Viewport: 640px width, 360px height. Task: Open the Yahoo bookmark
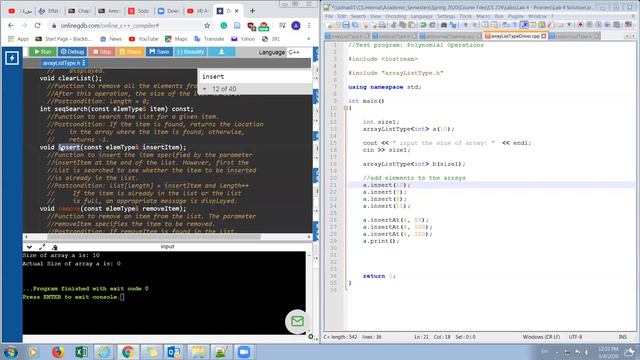pyautogui.click(x=243, y=39)
